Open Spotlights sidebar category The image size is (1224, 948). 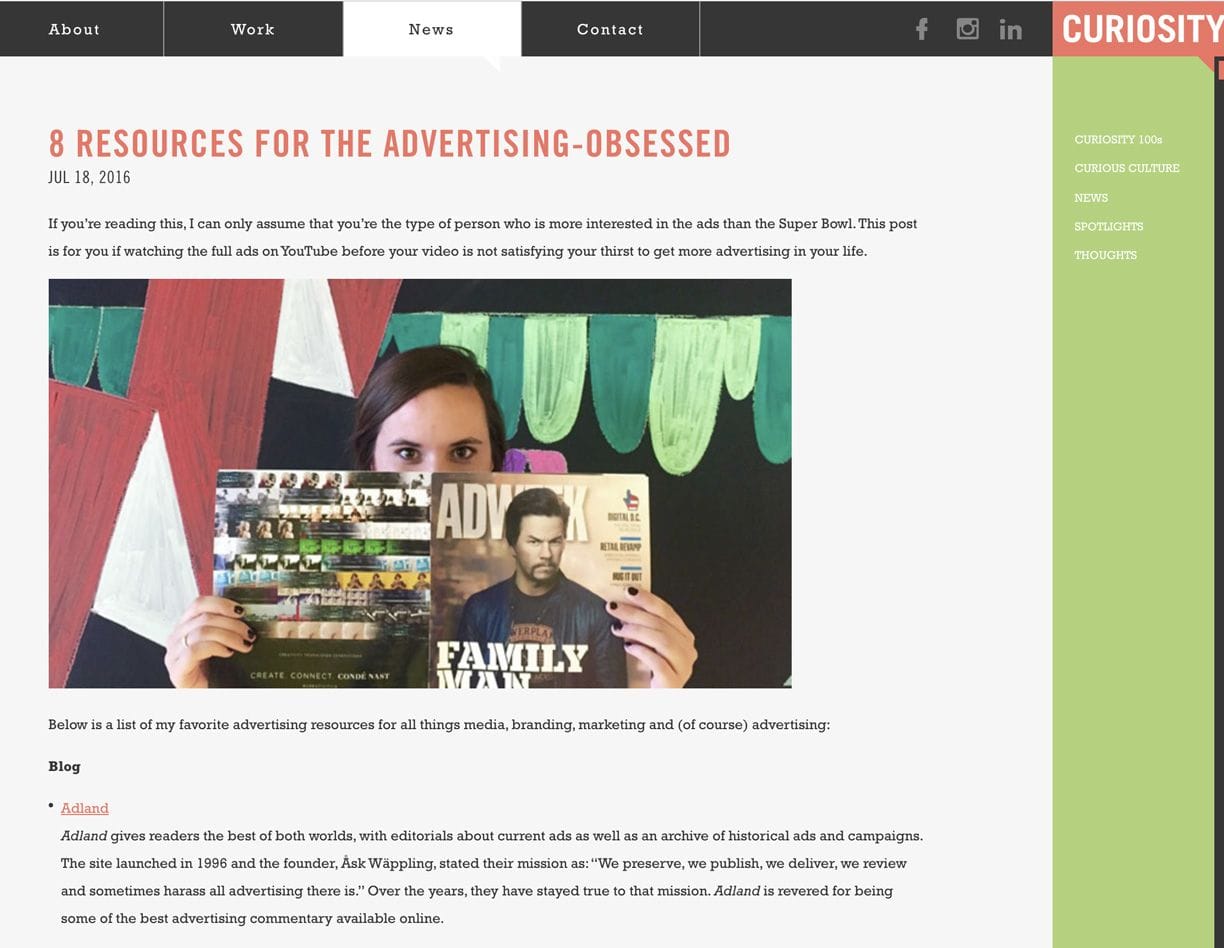(1109, 226)
